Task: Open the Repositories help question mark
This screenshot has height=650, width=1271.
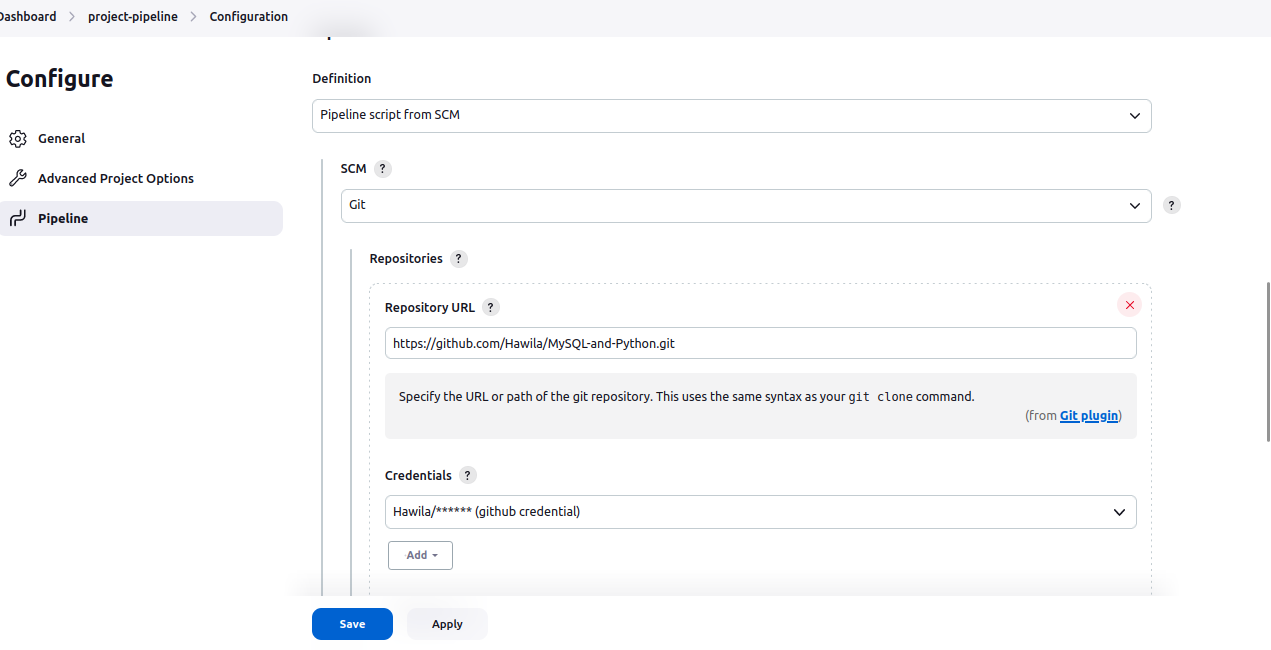Action: coord(458,258)
